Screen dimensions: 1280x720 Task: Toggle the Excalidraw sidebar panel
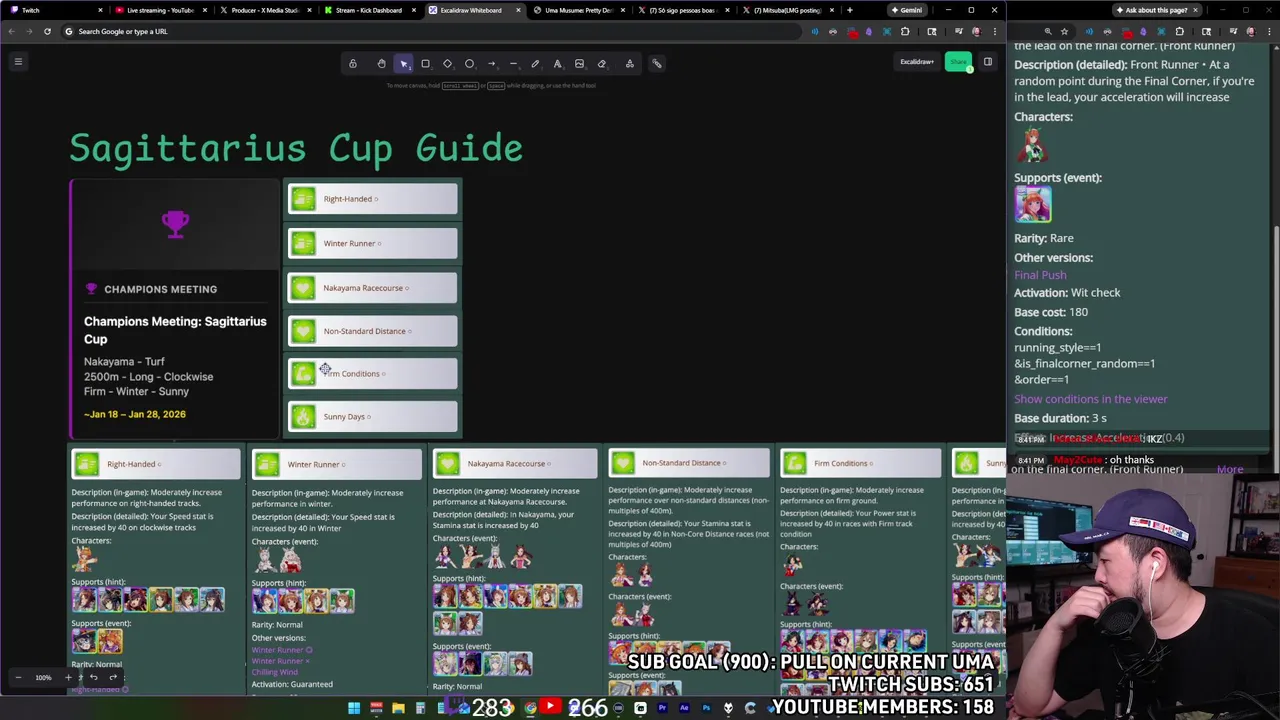click(987, 62)
